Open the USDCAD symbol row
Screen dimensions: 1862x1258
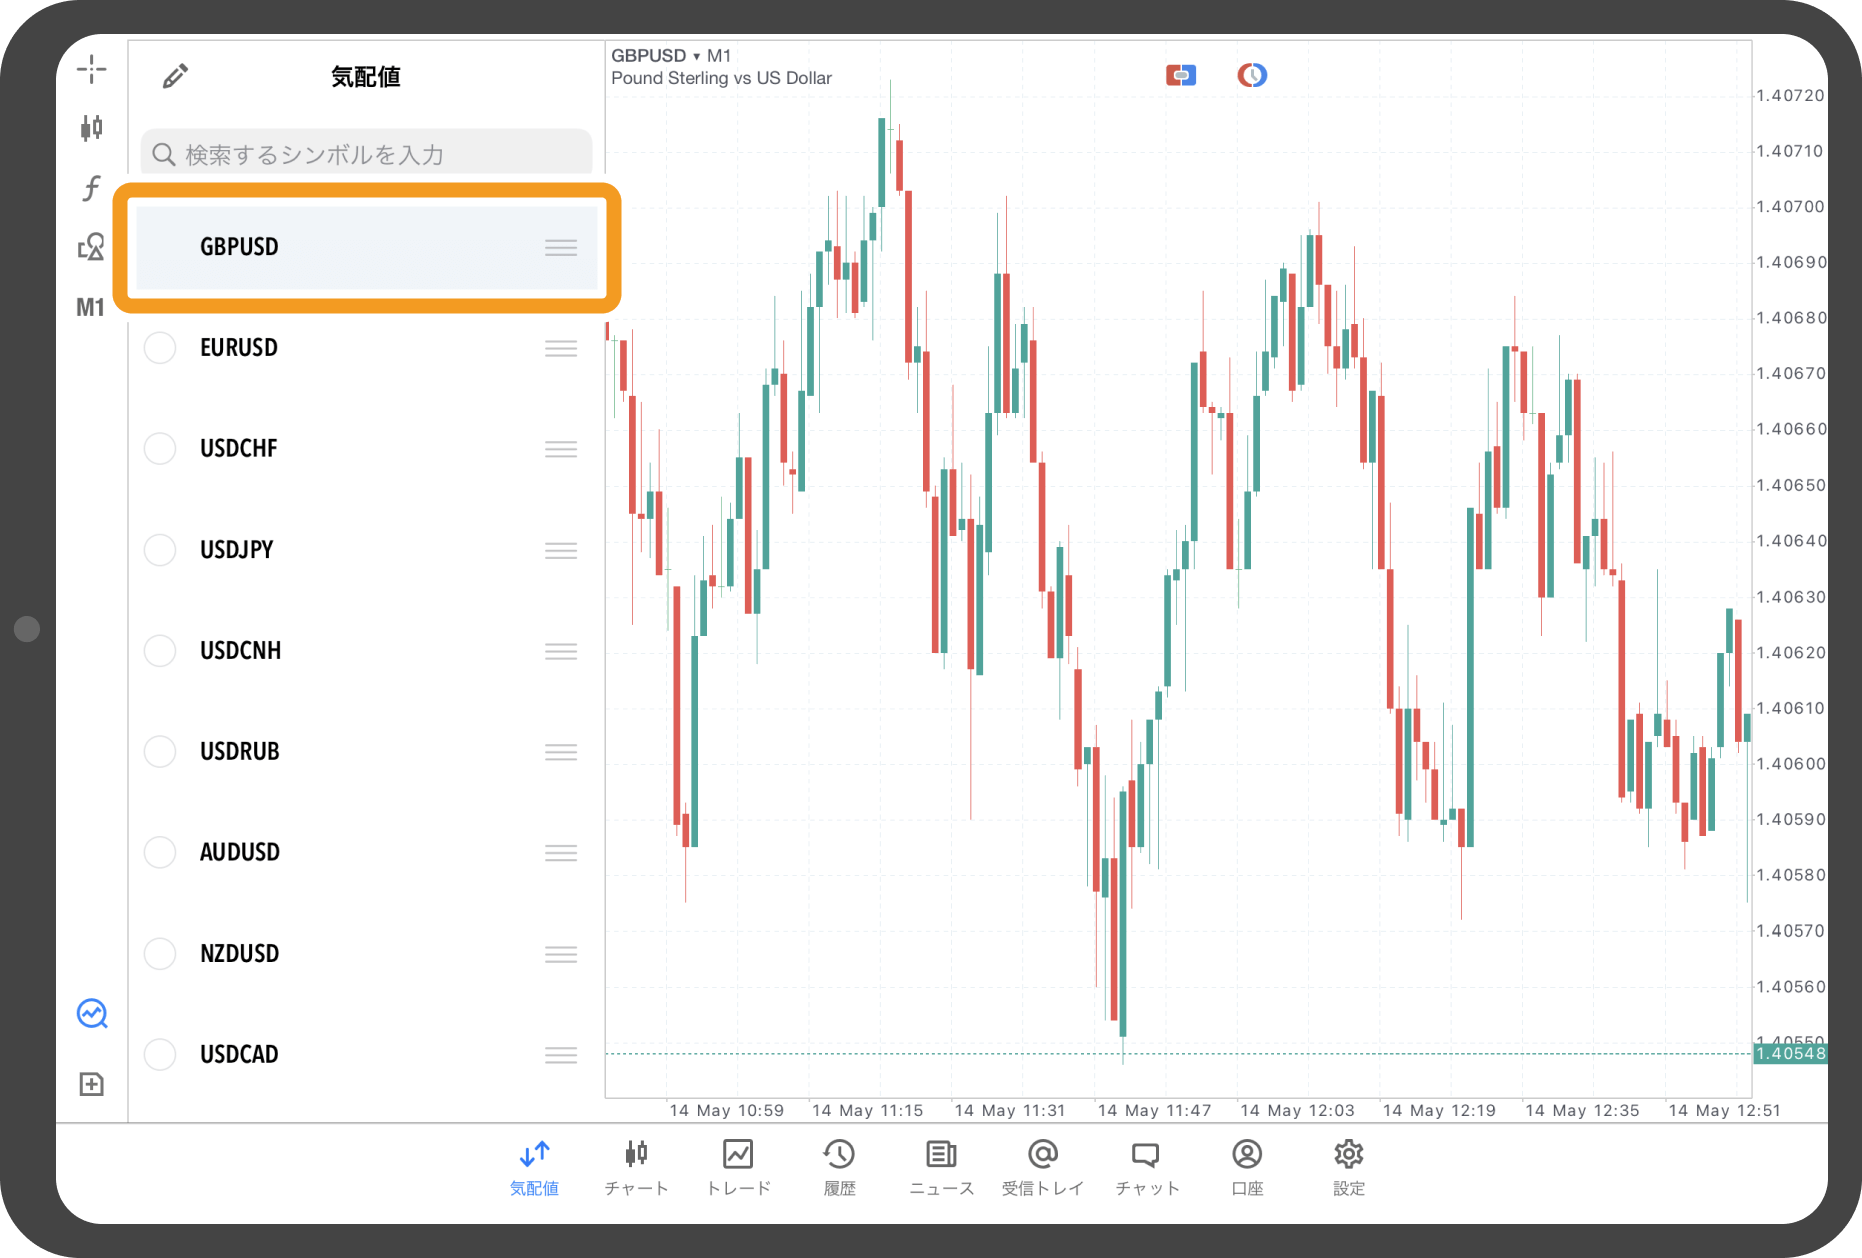pyautogui.click(x=367, y=1054)
